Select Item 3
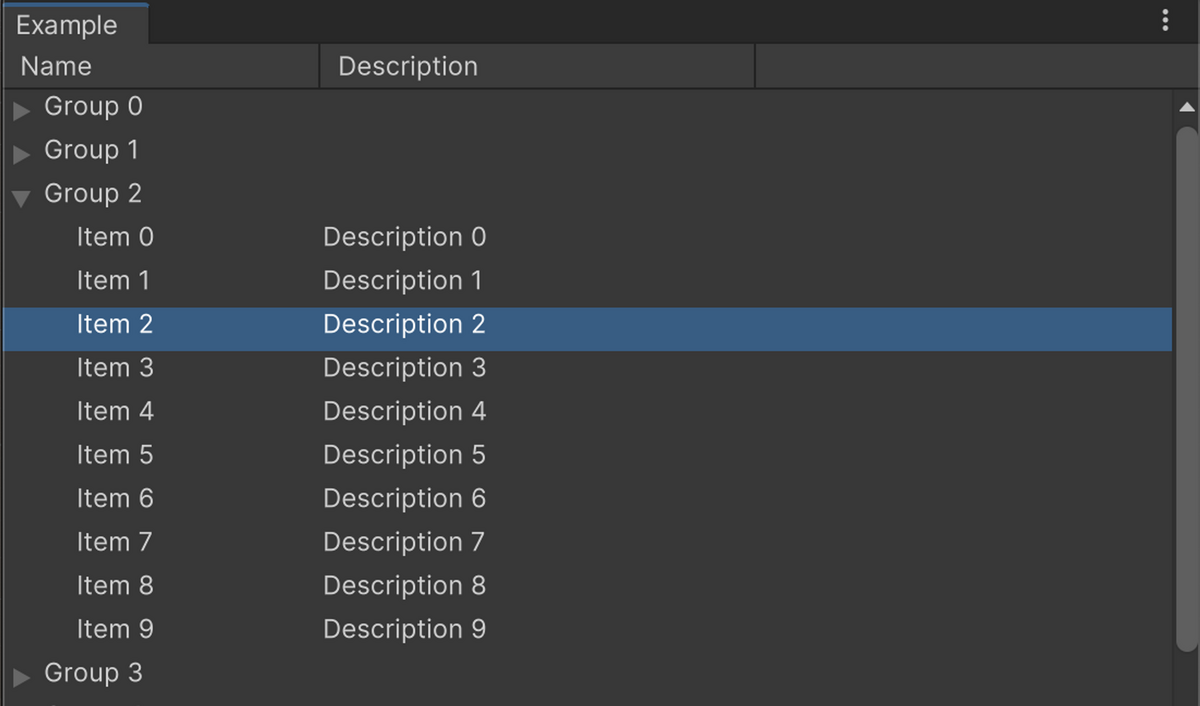This screenshot has height=706, width=1200. point(115,368)
